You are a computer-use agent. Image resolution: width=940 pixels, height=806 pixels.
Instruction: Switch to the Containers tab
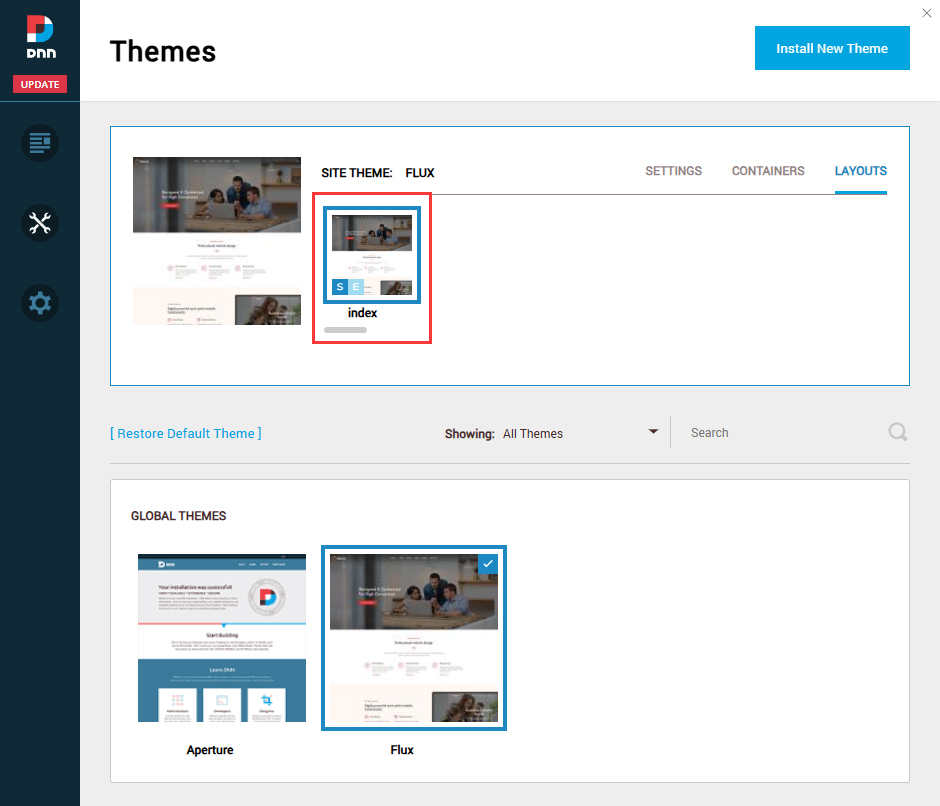(768, 171)
